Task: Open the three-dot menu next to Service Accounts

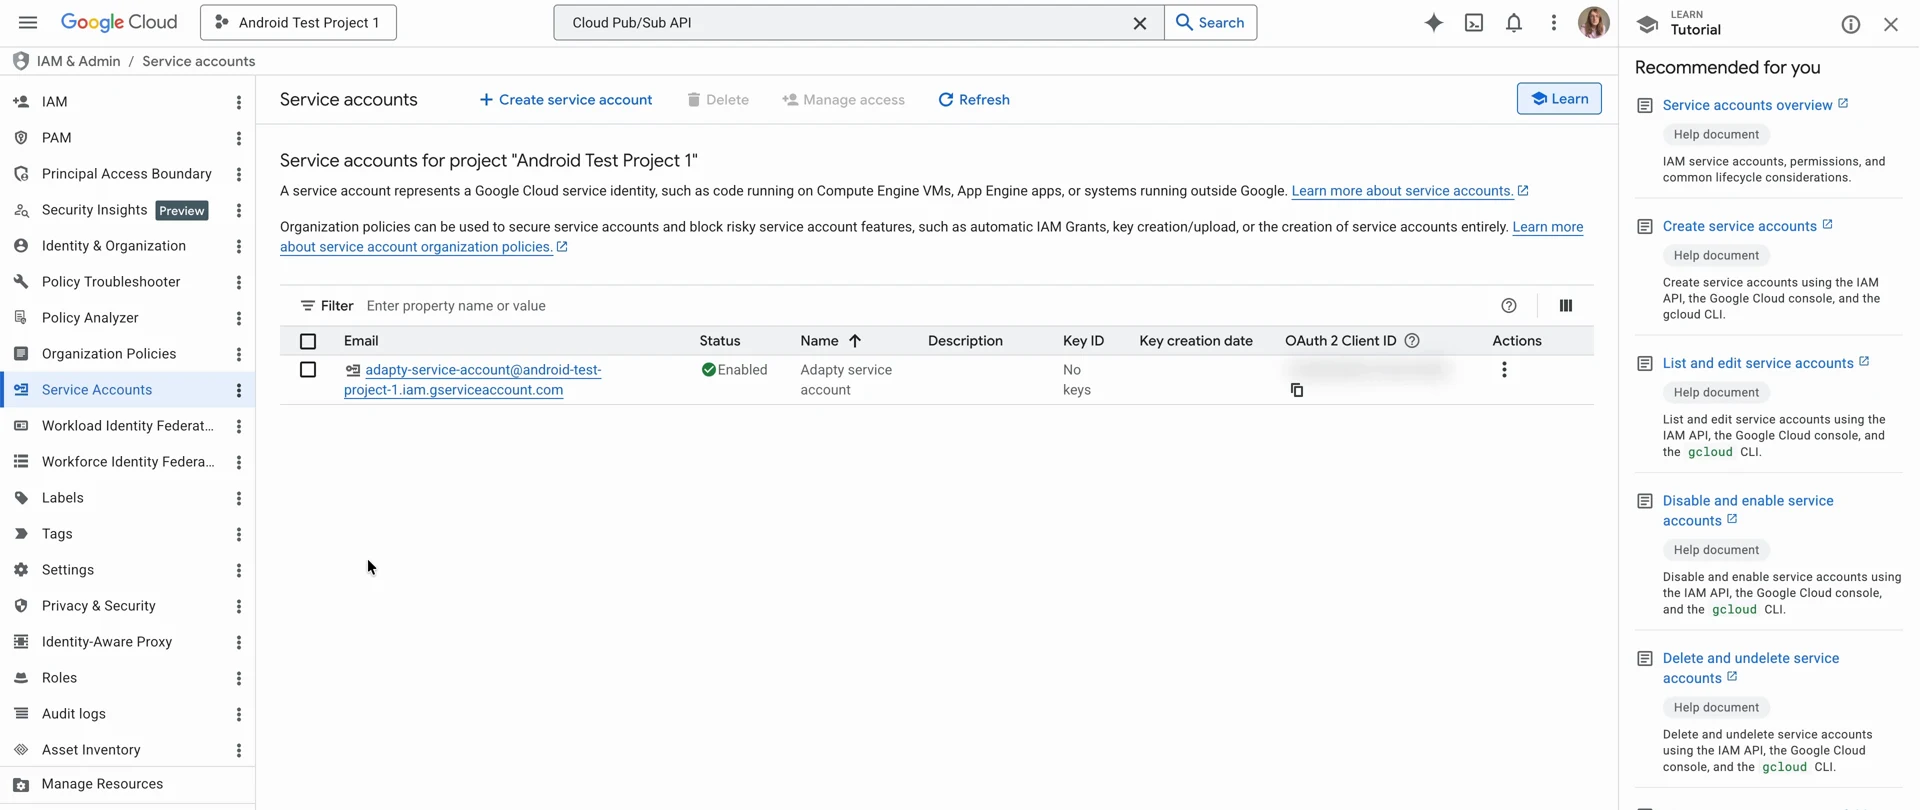Action: pyautogui.click(x=238, y=390)
